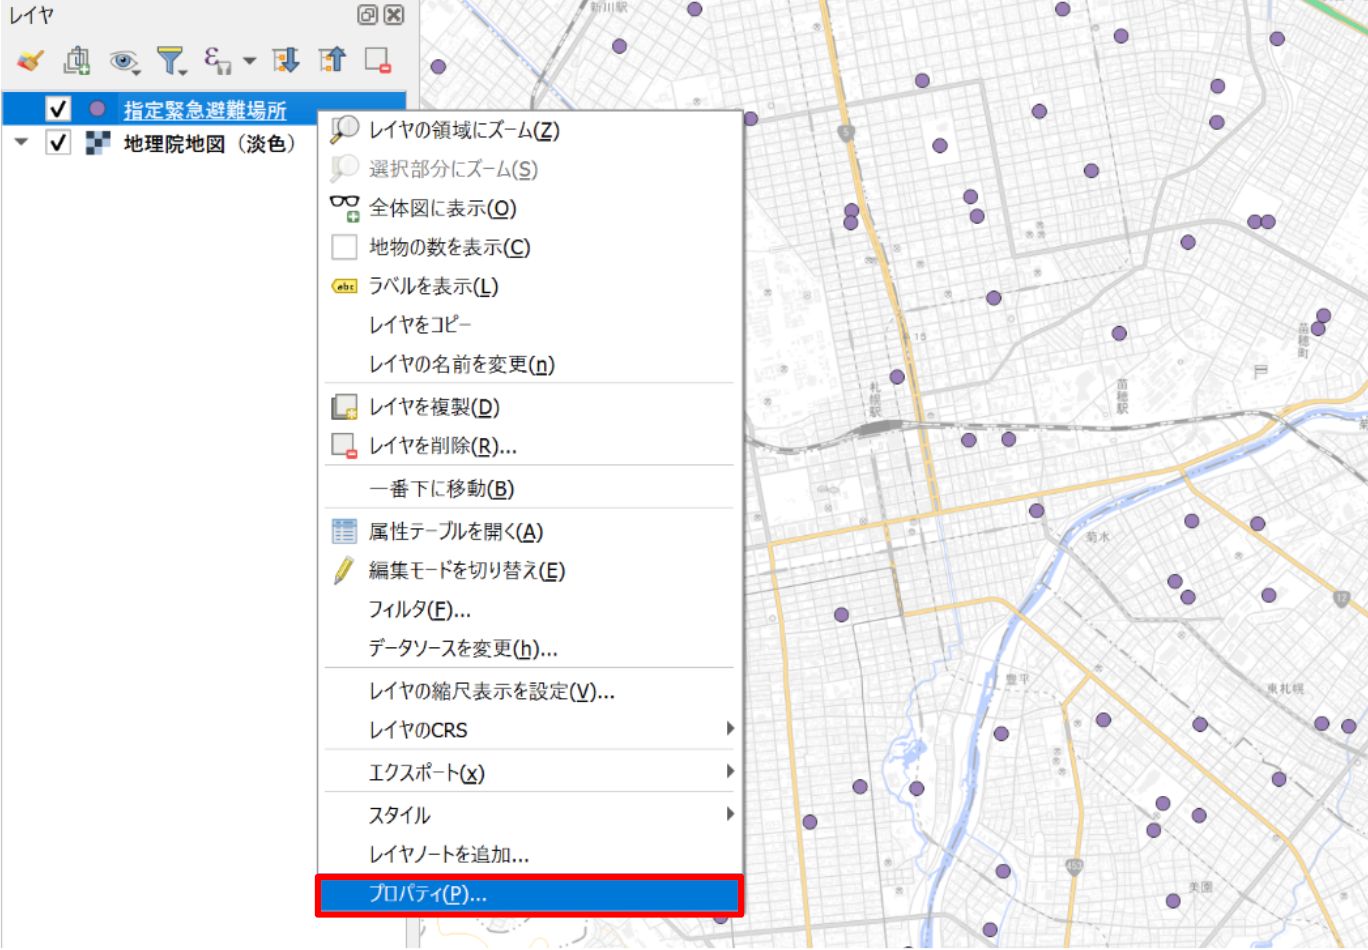The height and width of the screenshot is (950, 1368).
Task: Choose 編集モードを切り替え(E) menu item
Action: click(x=530, y=571)
